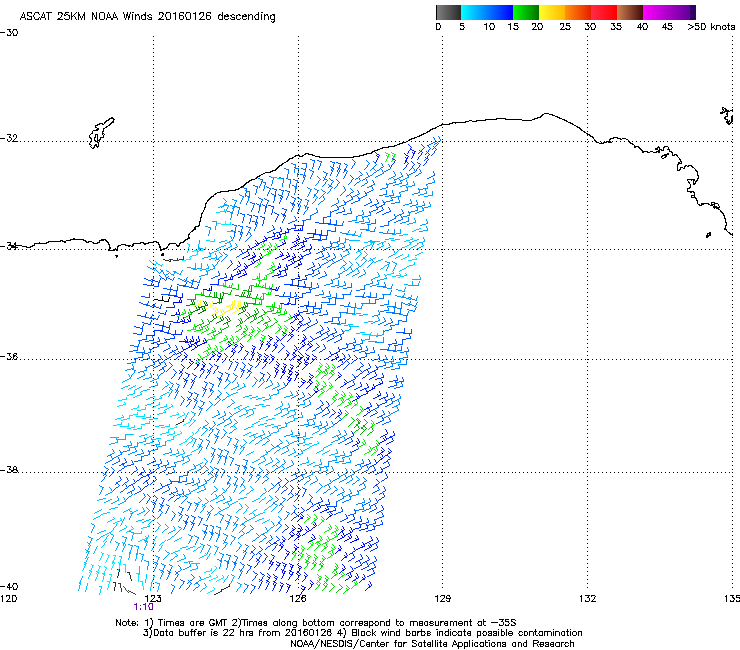
Task: Click the '>50 knots' legend label
Action: [x=711, y=27]
